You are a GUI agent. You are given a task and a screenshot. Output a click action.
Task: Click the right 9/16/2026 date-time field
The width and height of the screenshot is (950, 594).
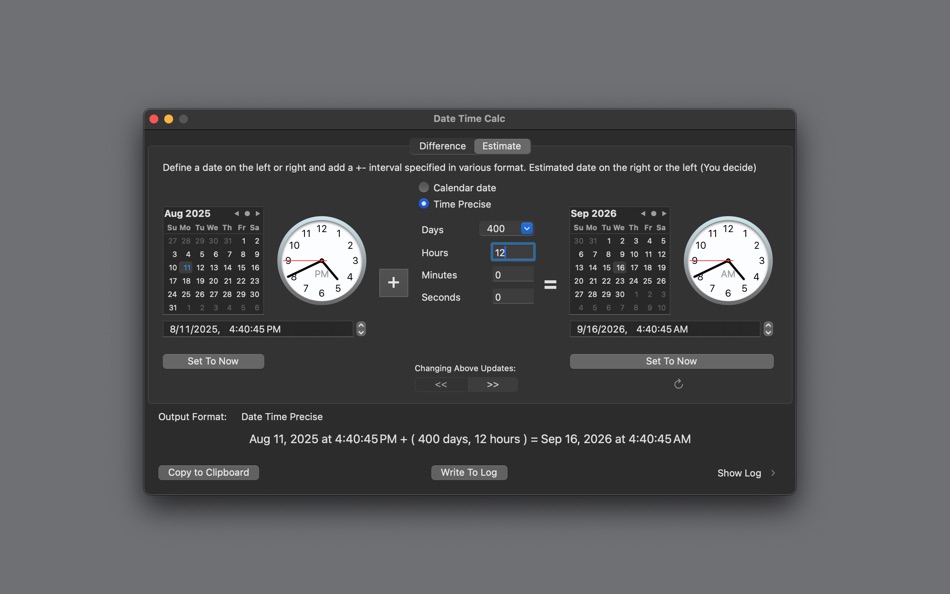(x=665, y=329)
